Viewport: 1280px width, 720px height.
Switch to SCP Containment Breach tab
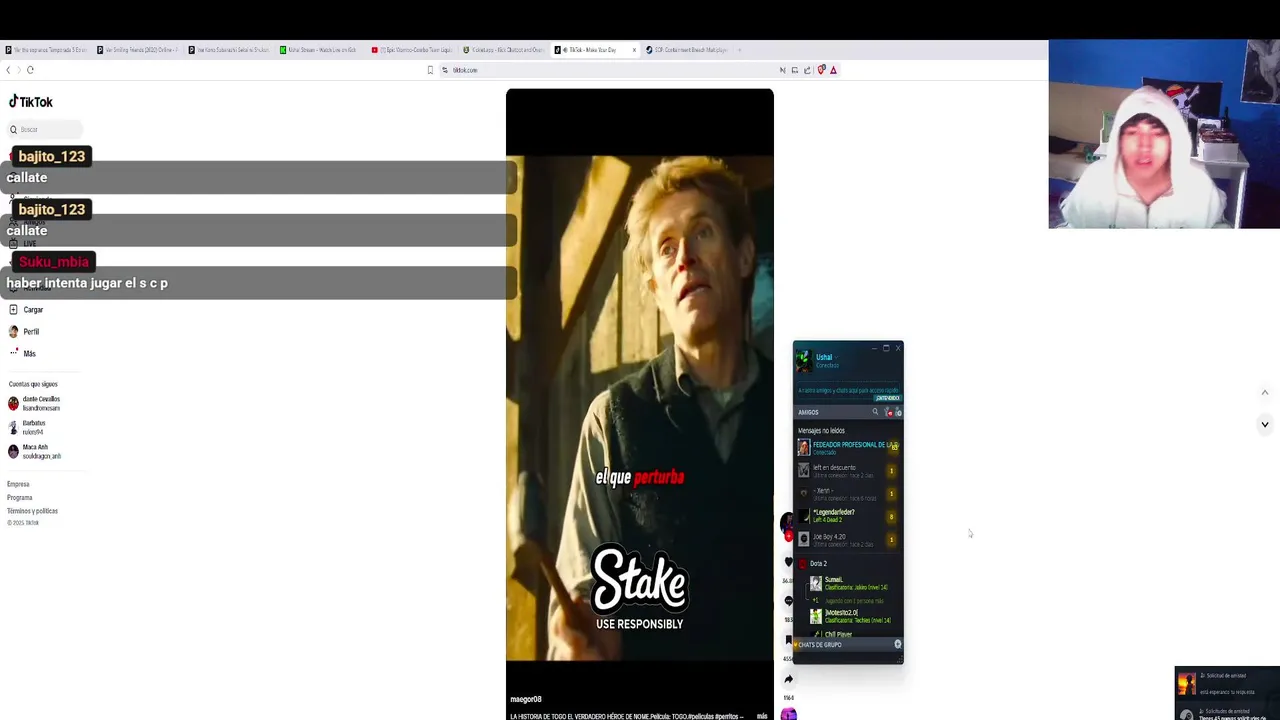click(687, 50)
